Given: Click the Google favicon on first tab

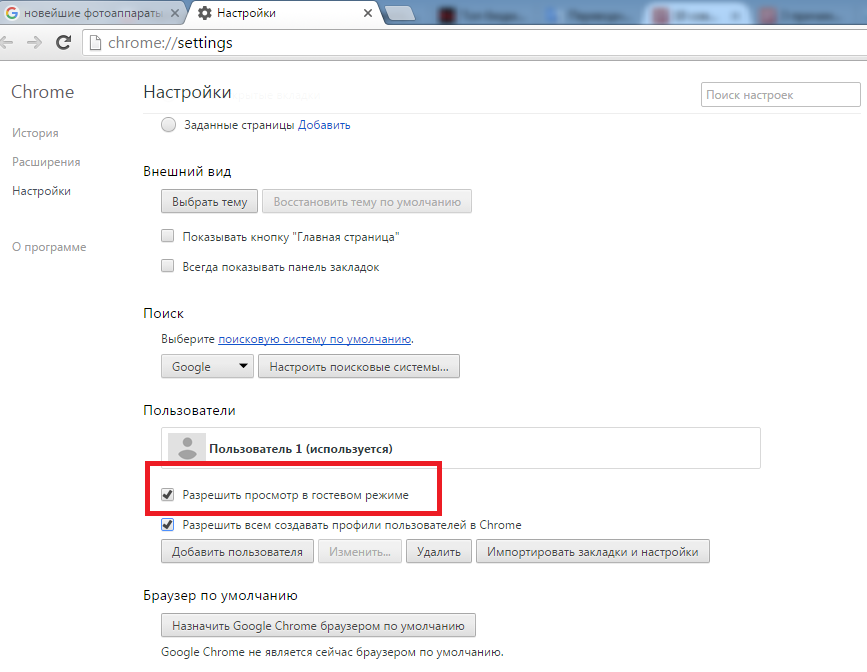Looking at the screenshot, I should 12,13.
